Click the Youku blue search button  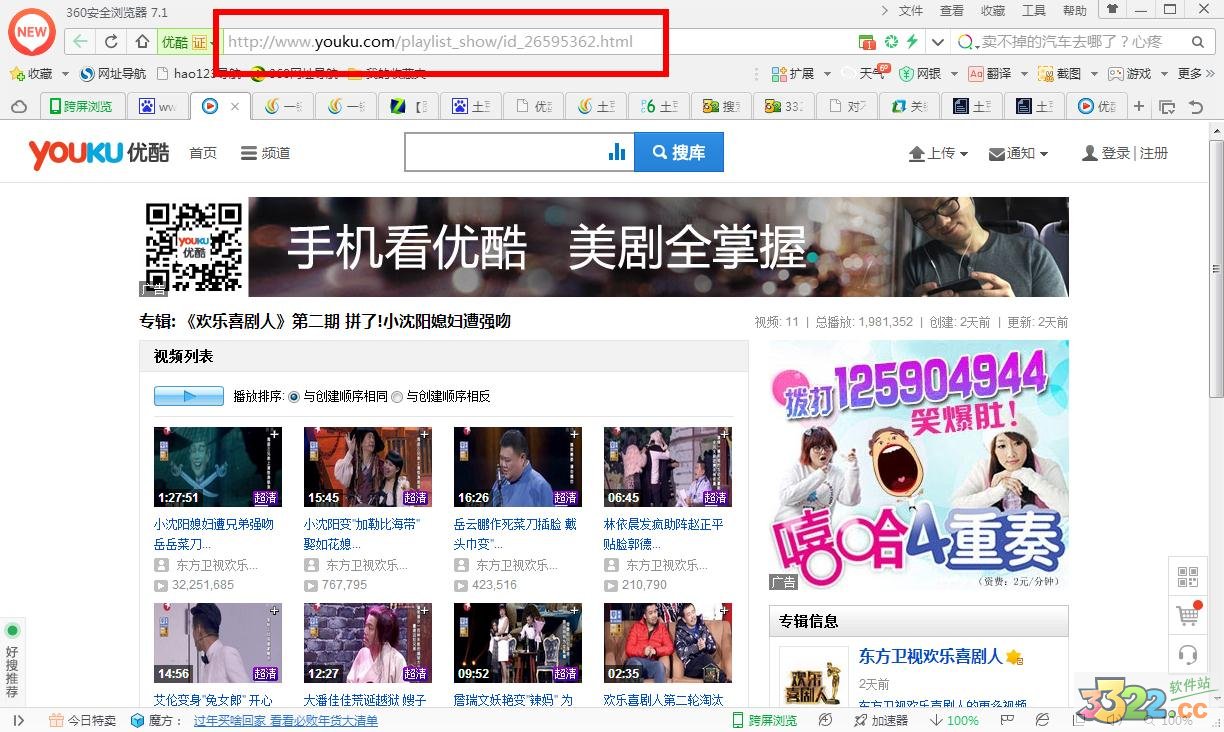pos(678,153)
